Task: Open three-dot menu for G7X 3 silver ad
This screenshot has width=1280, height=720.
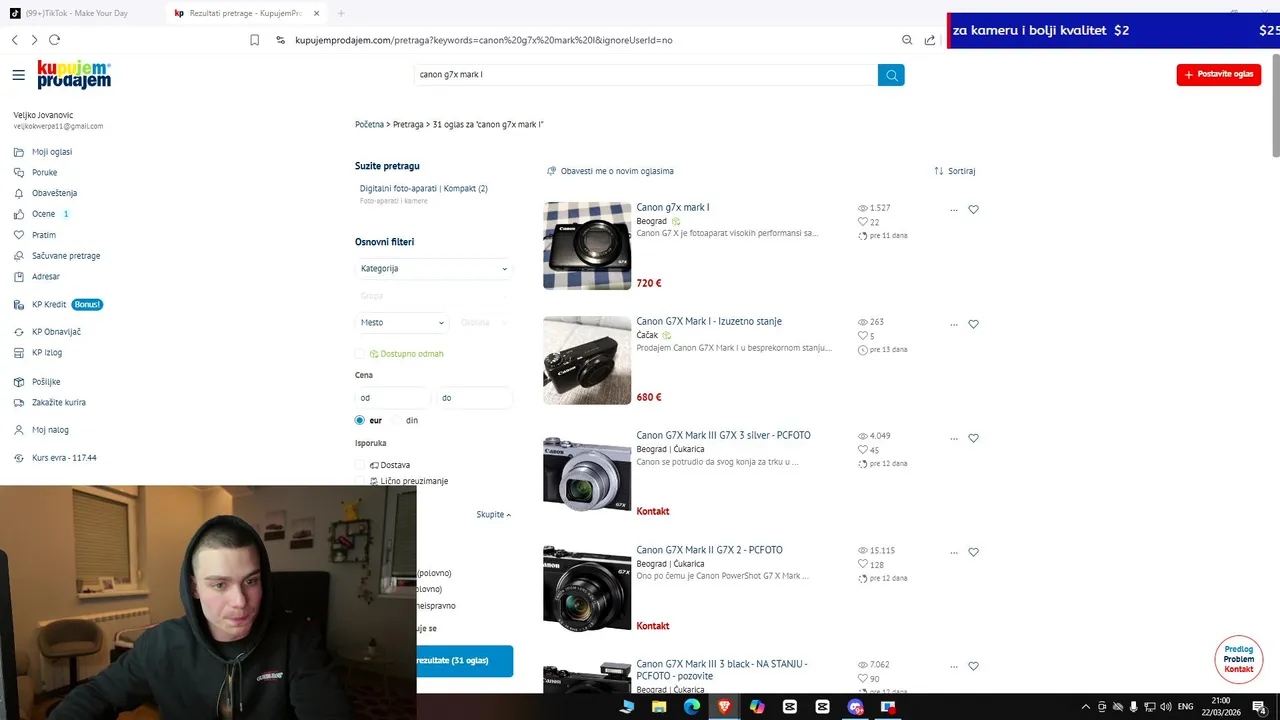Action: point(954,438)
